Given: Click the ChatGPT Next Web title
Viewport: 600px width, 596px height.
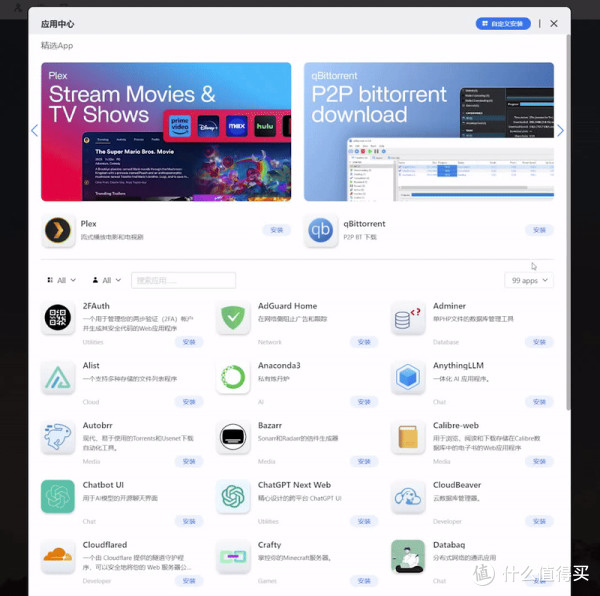Looking at the screenshot, I should pyautogui.click(x=294, y=485).
